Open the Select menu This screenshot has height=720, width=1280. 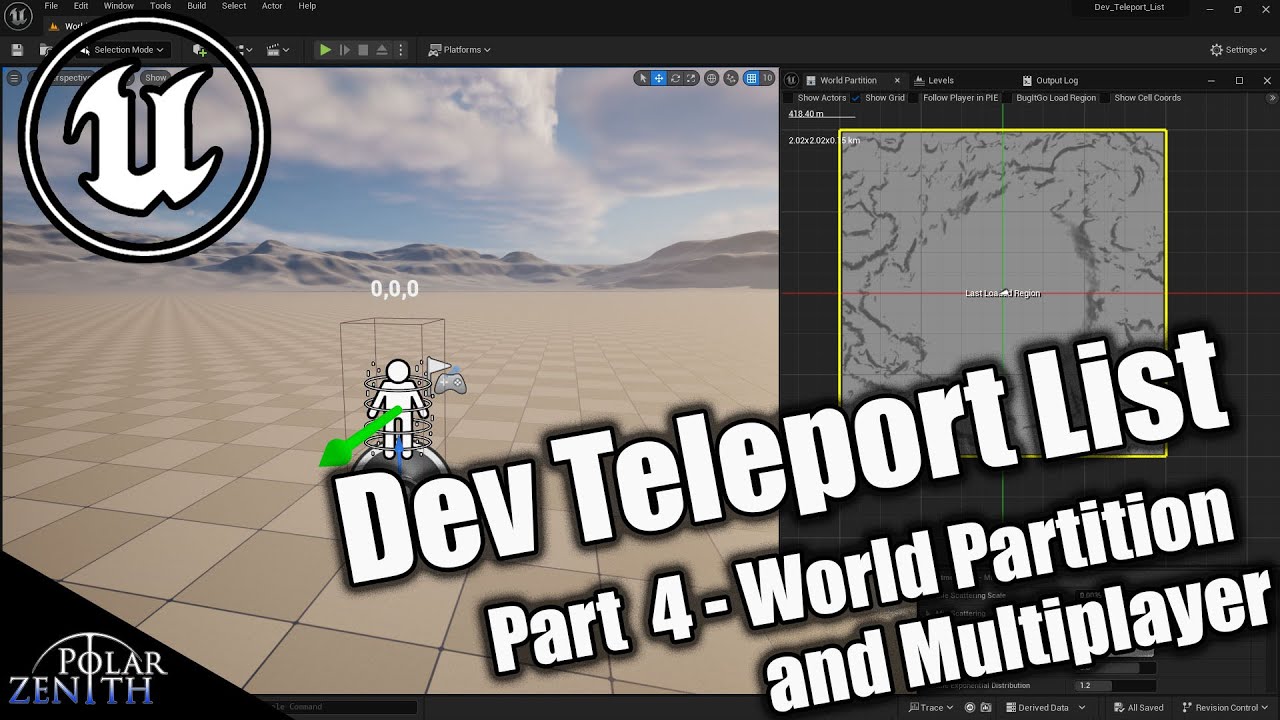pyautogui.click(x=234, y=6)
